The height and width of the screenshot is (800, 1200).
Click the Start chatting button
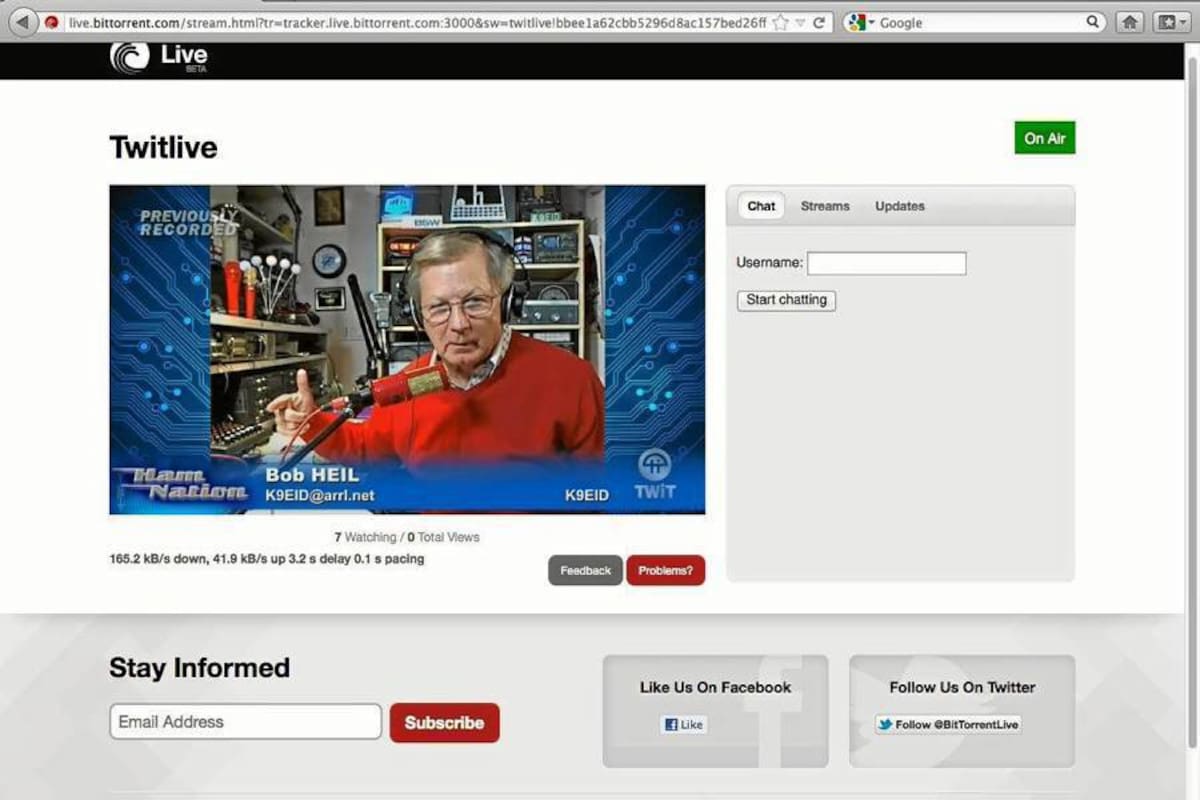[786, 300]
